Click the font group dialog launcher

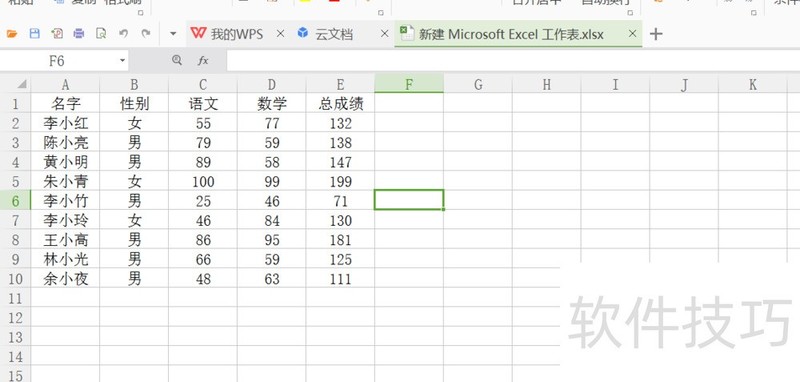tap(381, 13)
